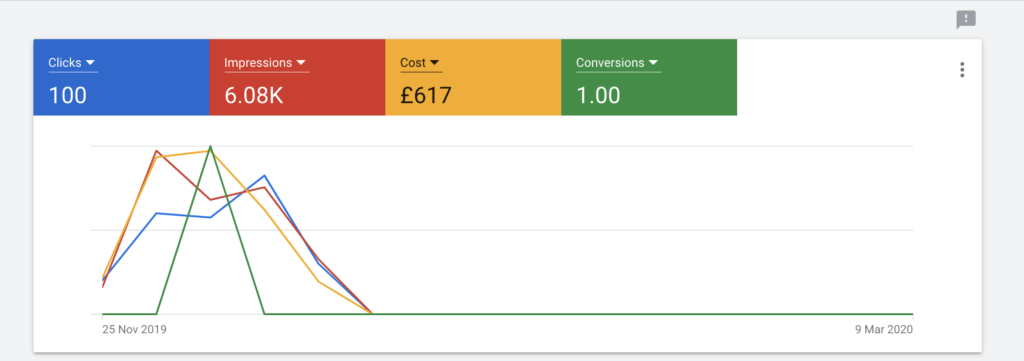Viewport: 1024px width, 361px height.
Task: Open the Cost metric dropdown arrow
Action: [x=434, y=63]
